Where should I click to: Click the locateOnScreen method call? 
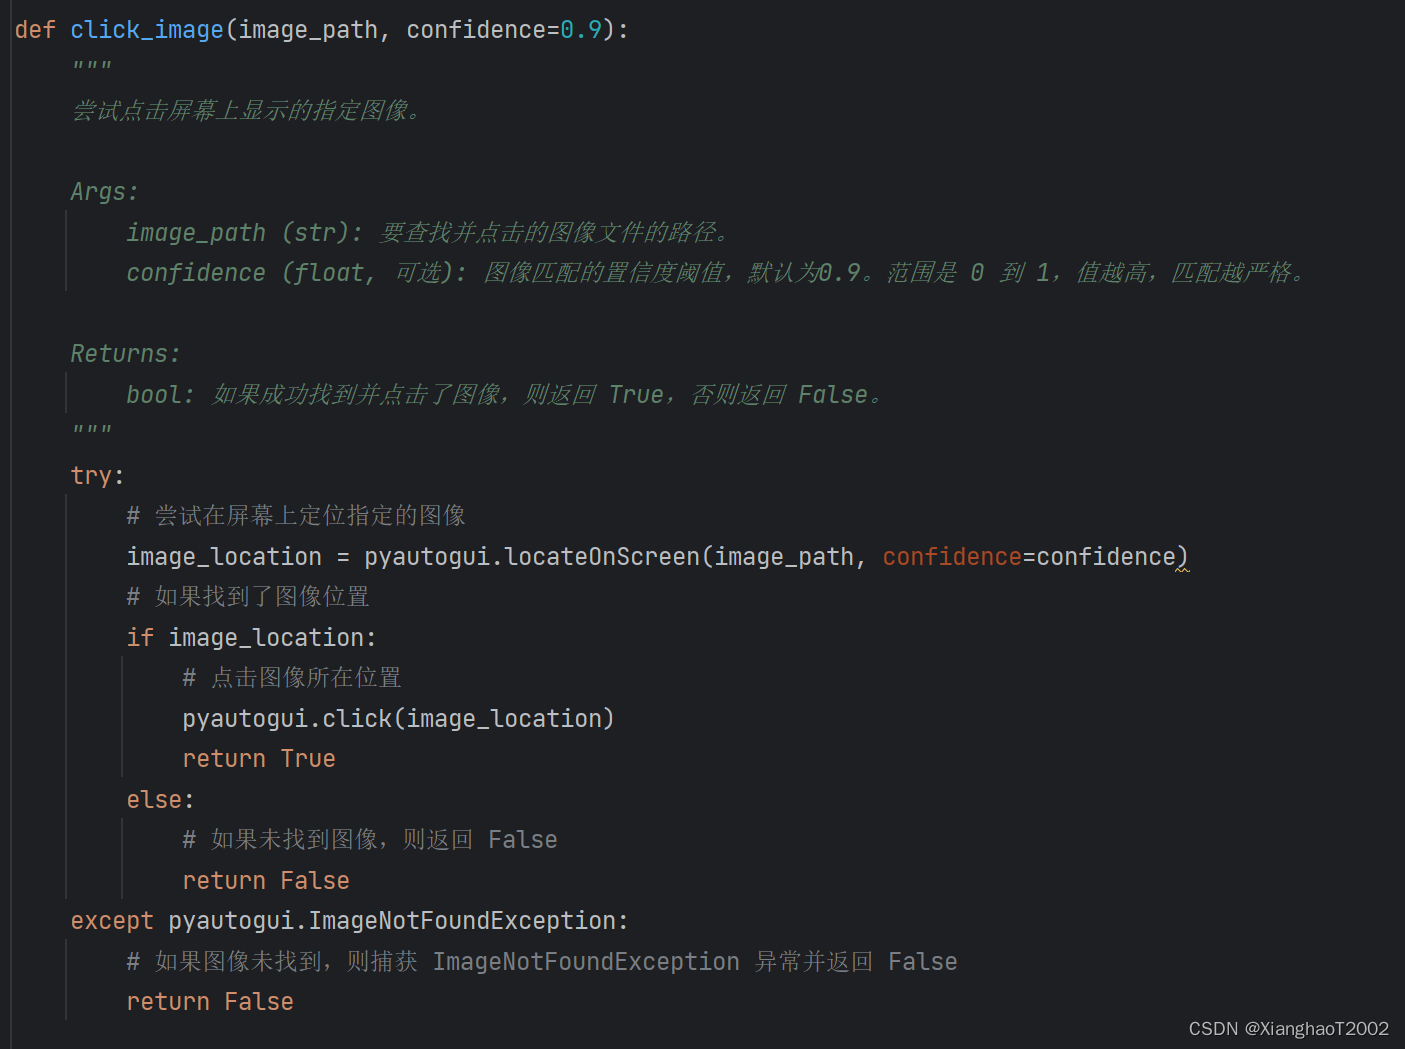[x=602, y=557]
